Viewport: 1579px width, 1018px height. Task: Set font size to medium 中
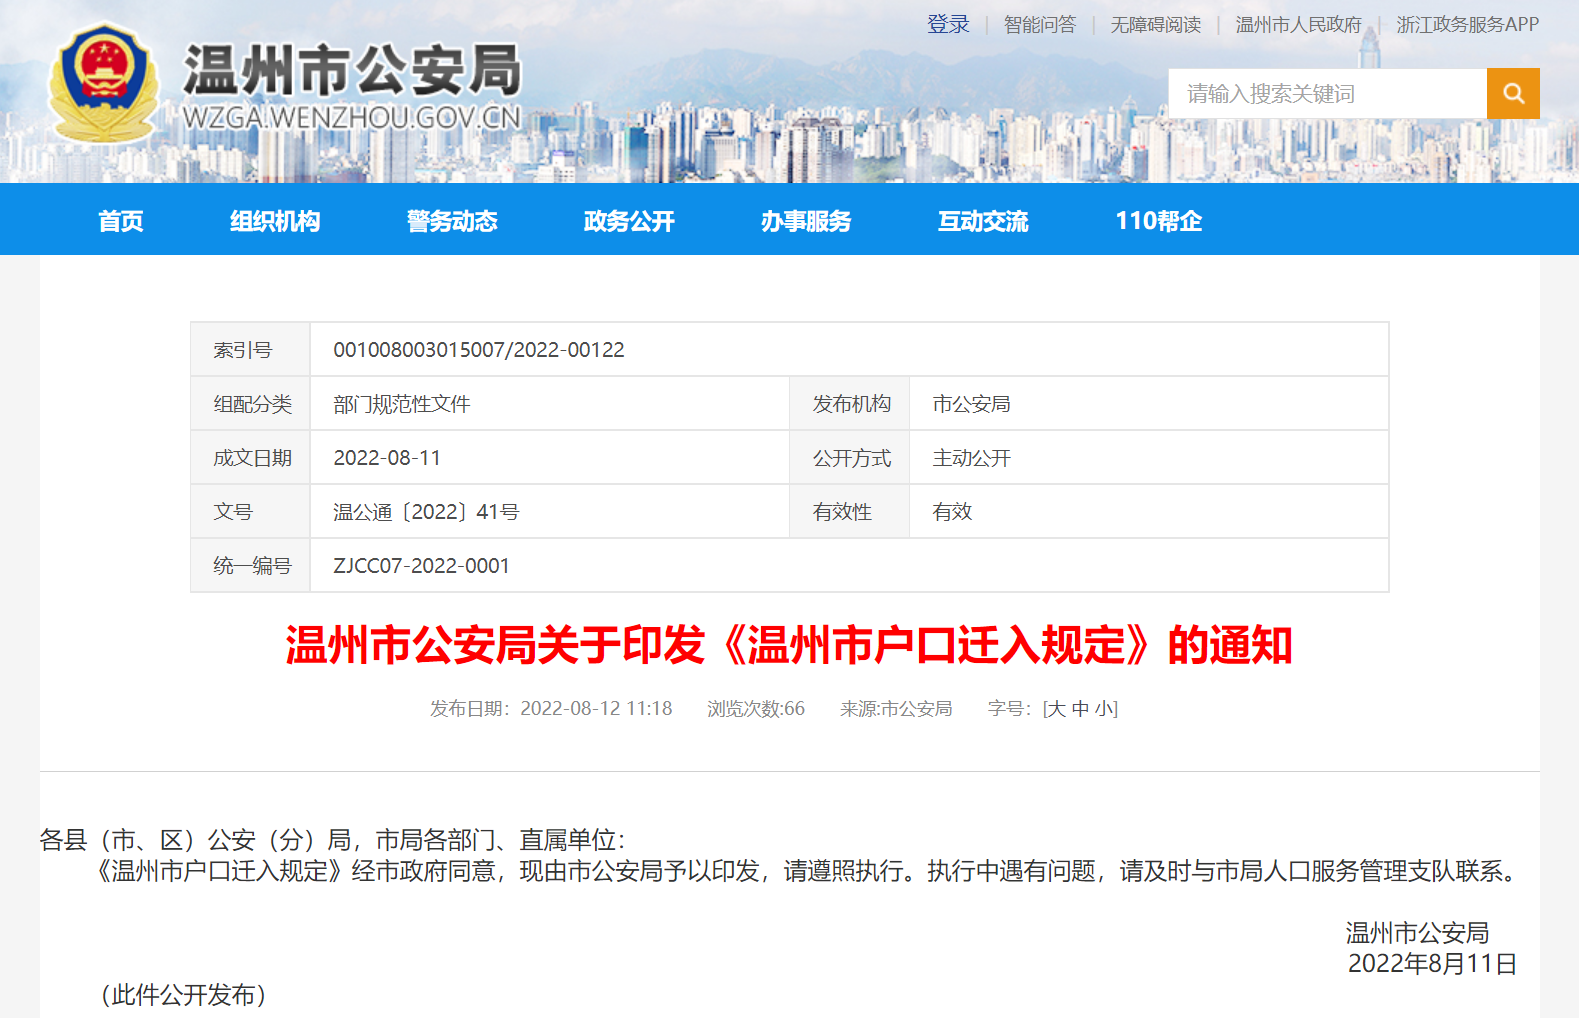(1080, 709)
